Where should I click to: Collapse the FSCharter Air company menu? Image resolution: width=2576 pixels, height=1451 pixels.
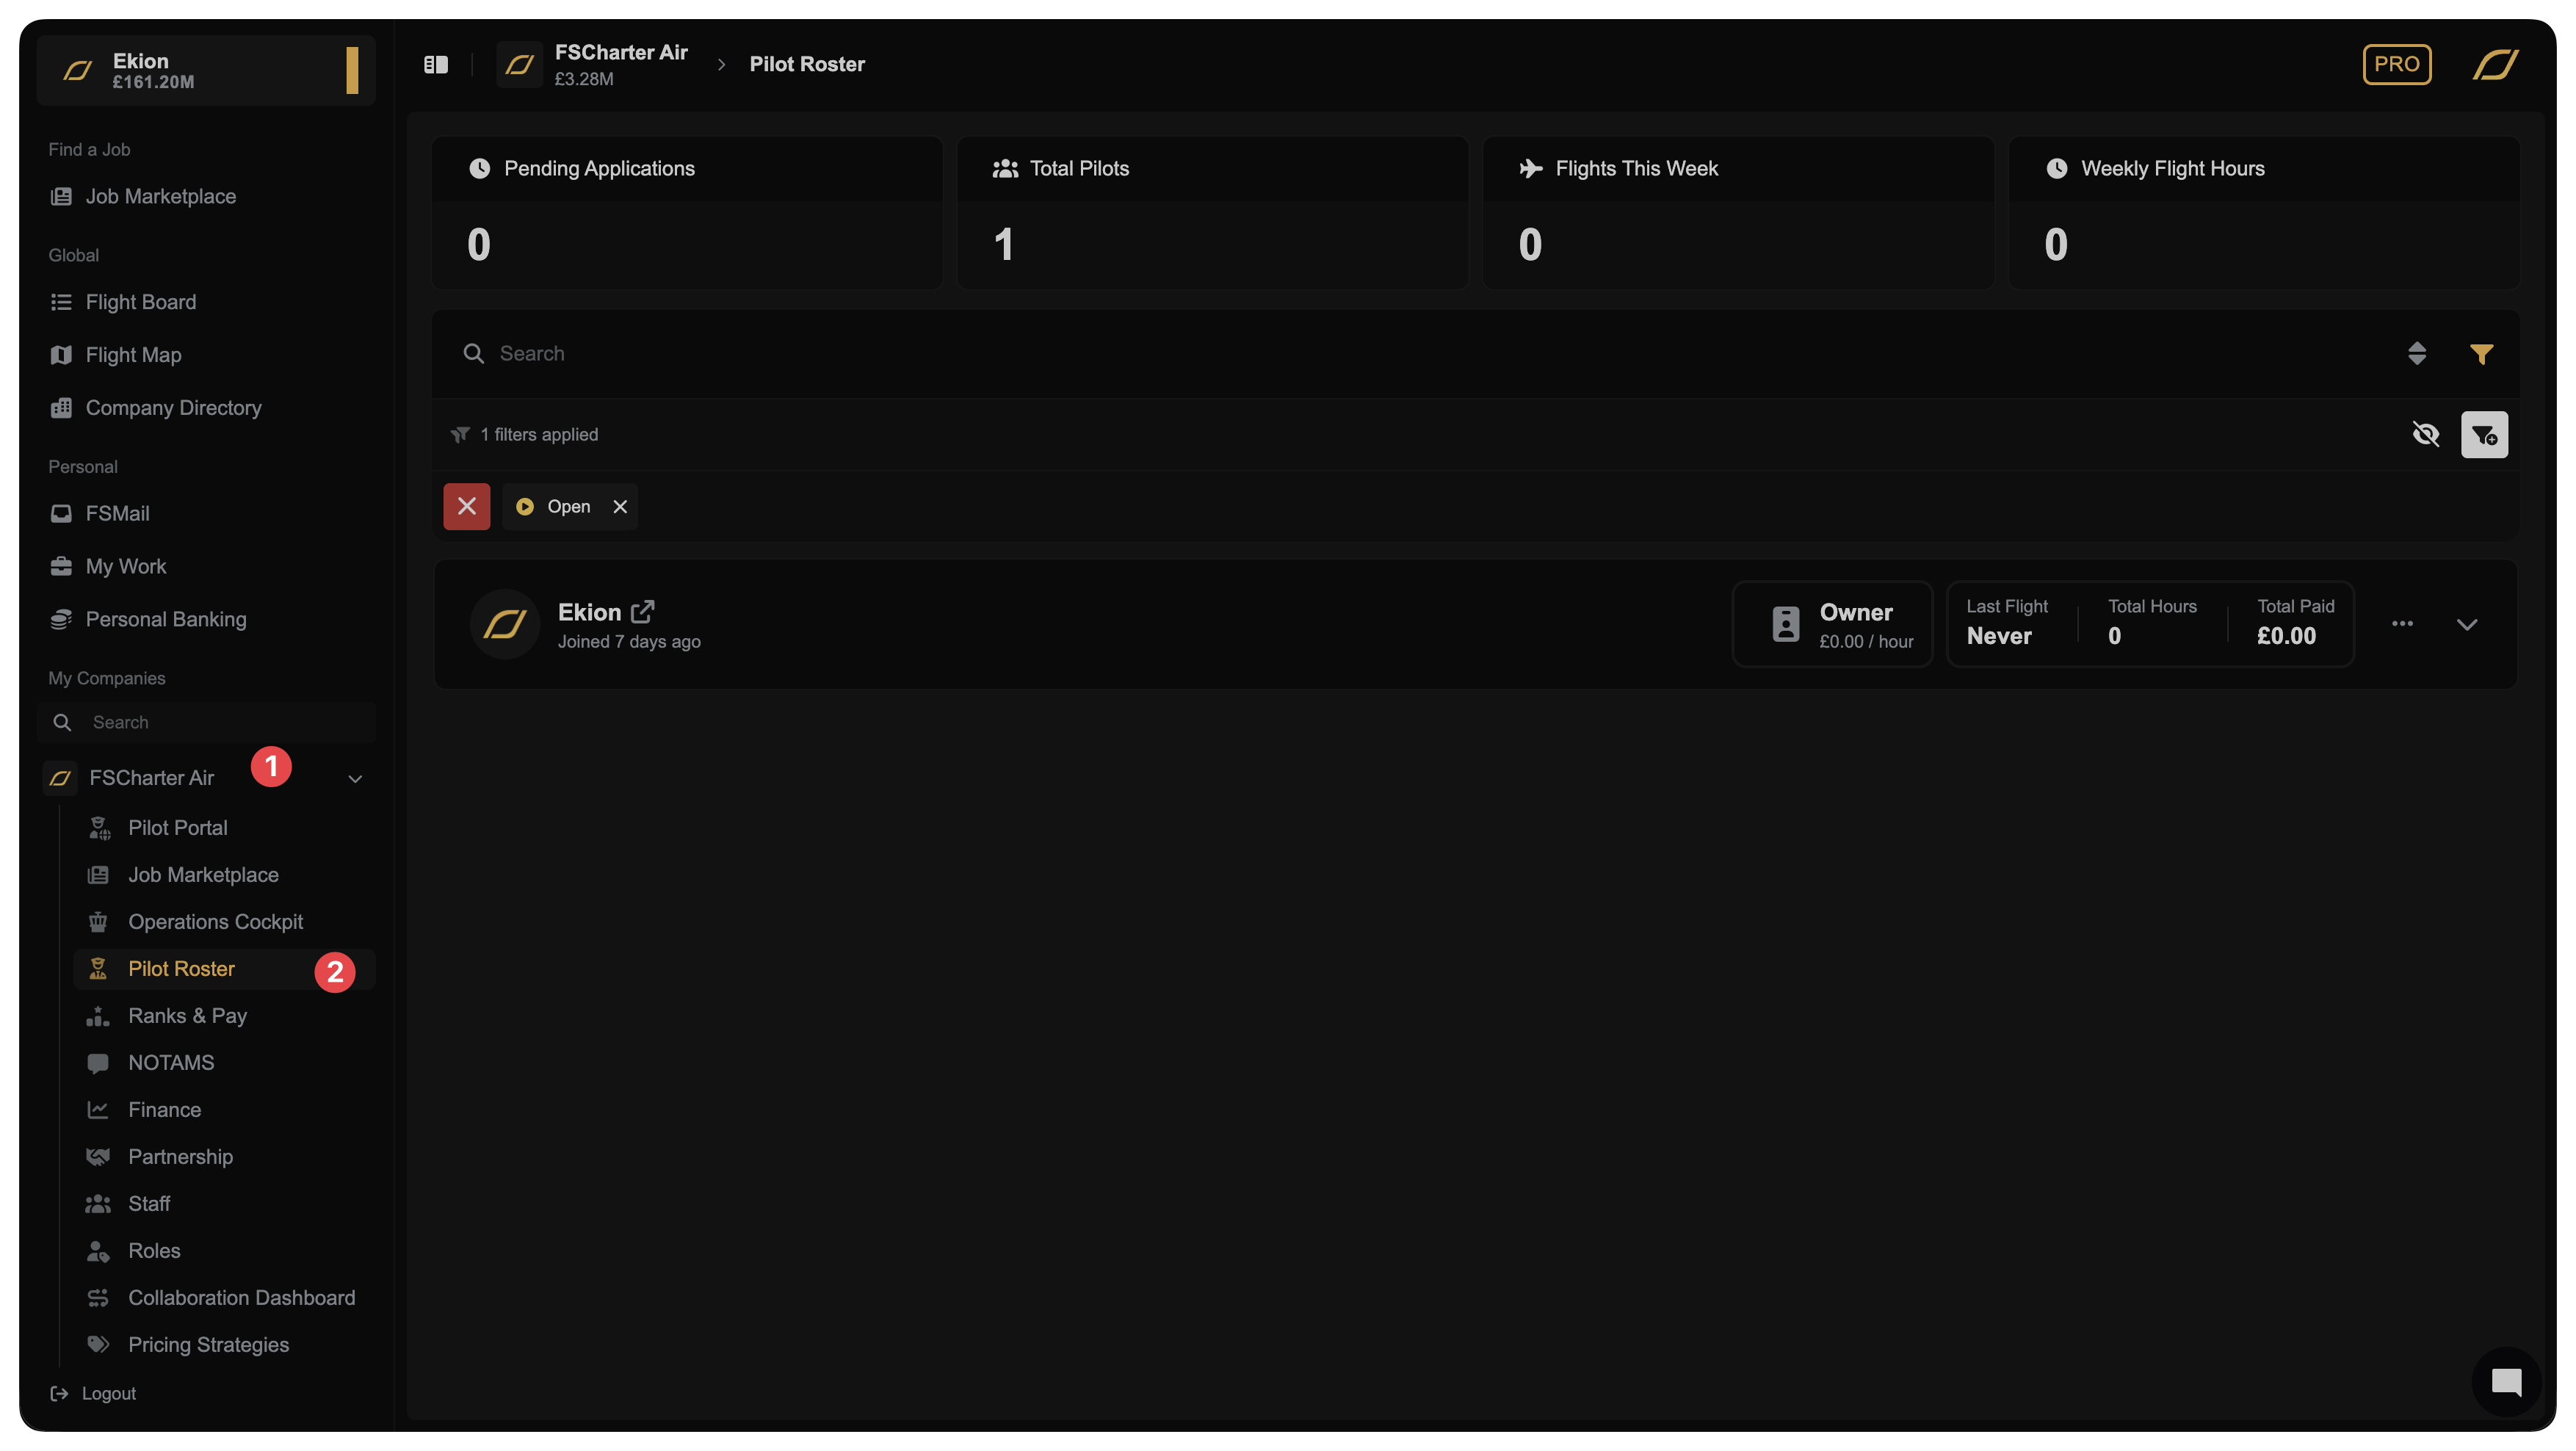pos(355,778)
